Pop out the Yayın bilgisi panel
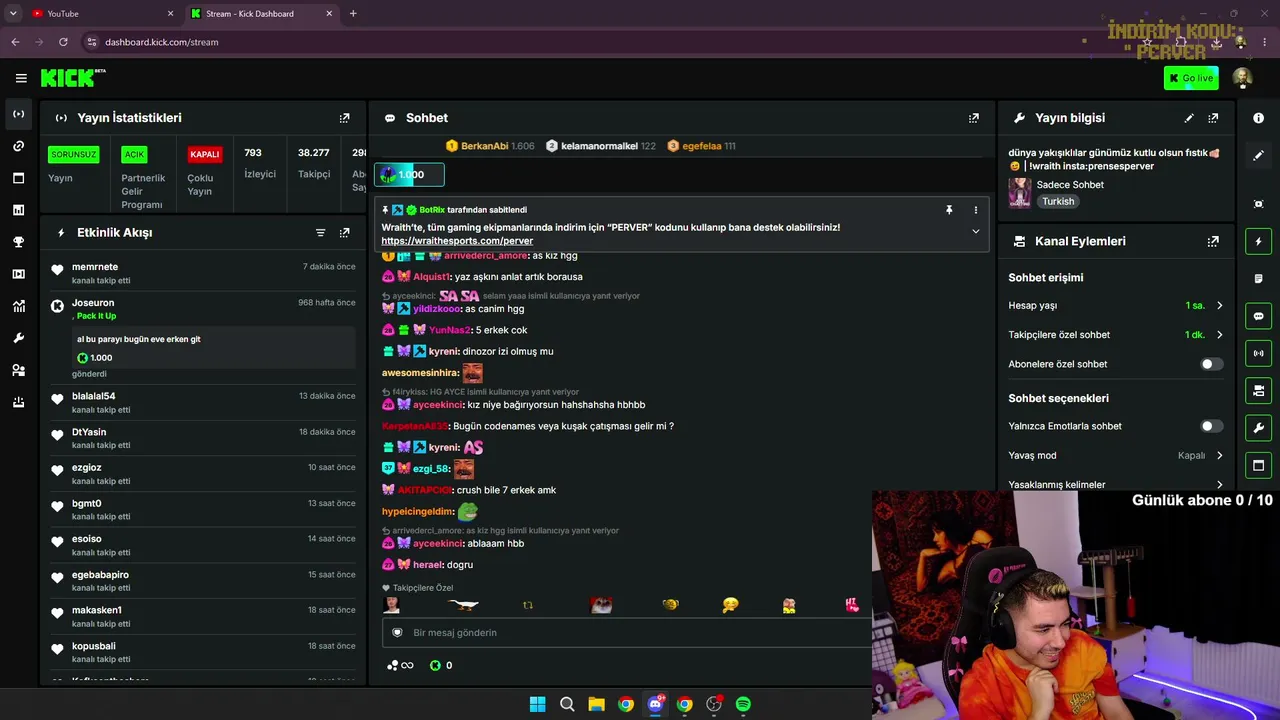Viewport: 1280px width, 720px height. [1213, 118]
